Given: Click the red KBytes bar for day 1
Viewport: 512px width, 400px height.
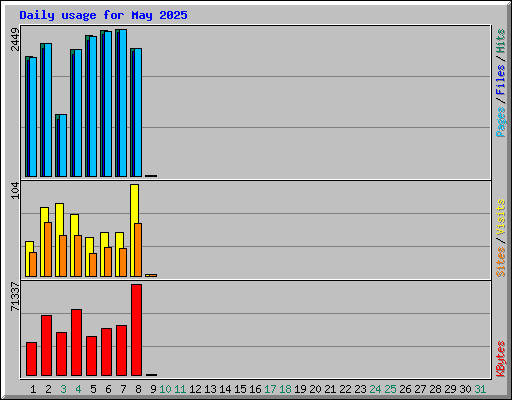Looking at the screenshot, I should click(31, 359).
